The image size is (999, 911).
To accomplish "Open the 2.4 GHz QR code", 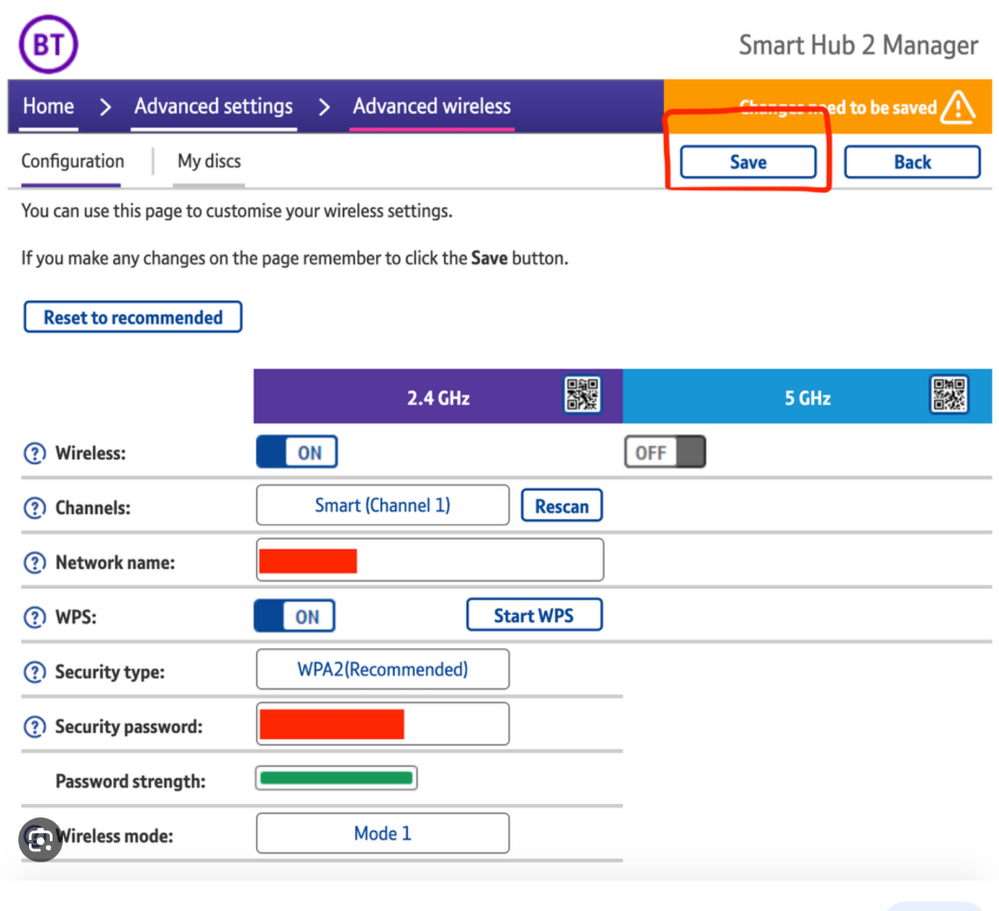I will (x=581, y=395).
